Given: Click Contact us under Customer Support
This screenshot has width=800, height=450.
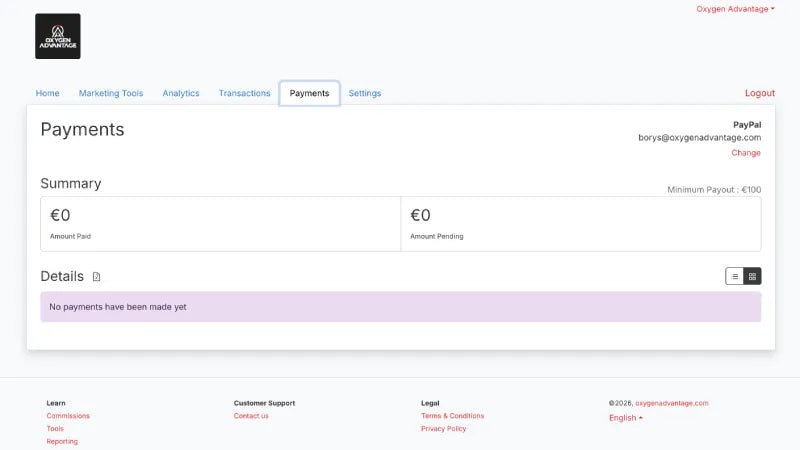Looking at the screenshot, I should [251, 416].
